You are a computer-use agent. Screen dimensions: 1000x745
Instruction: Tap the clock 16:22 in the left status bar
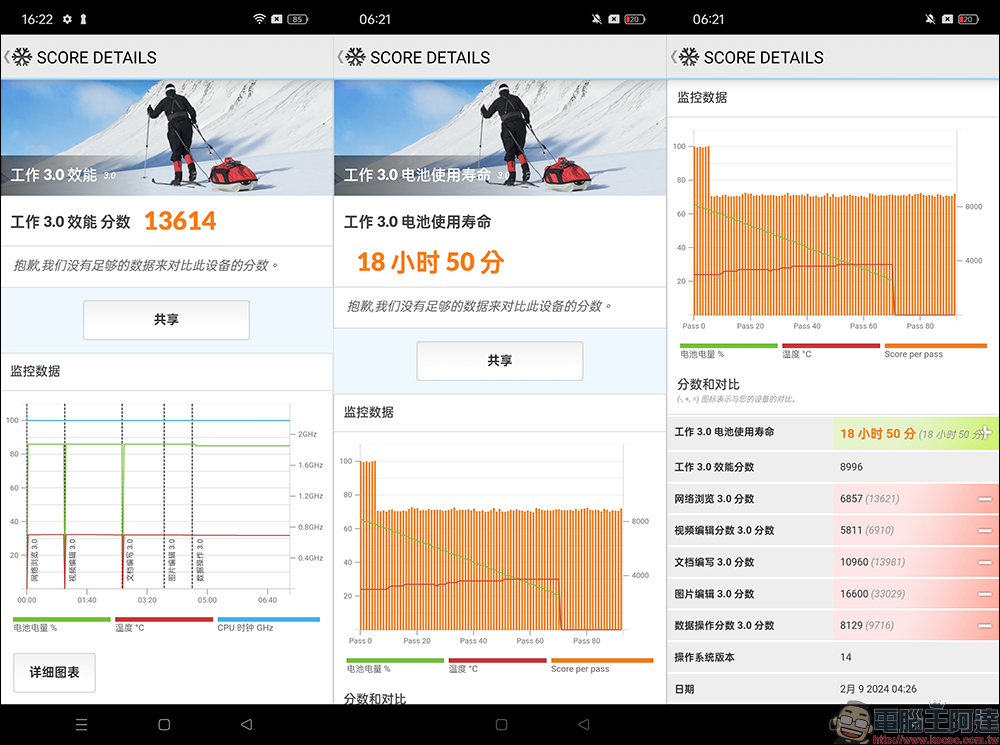tap(37, 19)
